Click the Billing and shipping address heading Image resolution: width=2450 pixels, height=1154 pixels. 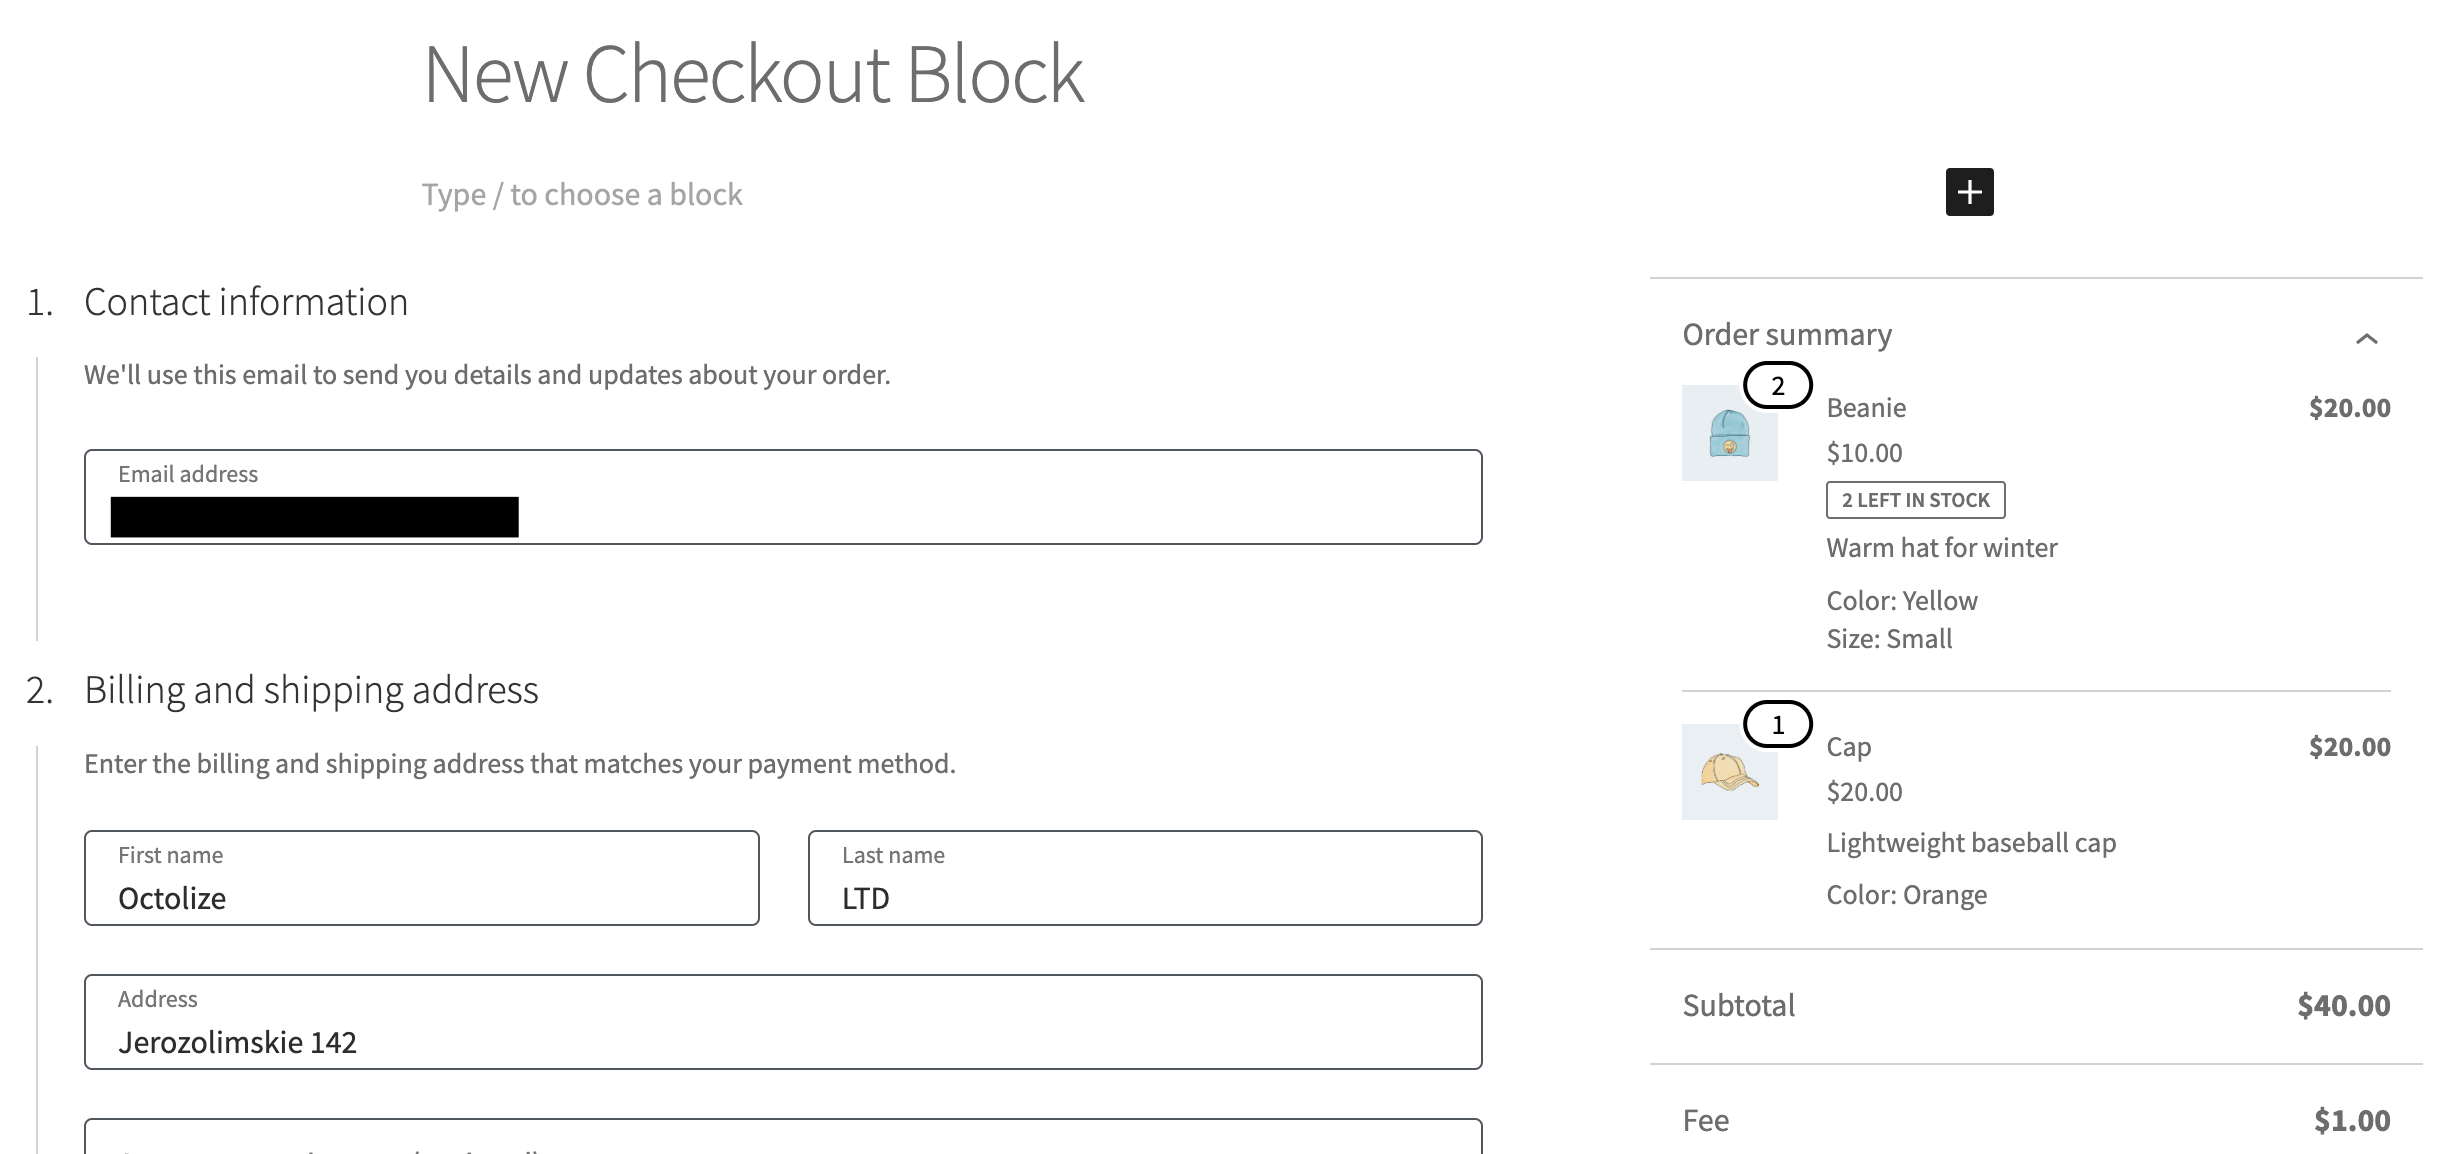(x=312, y=688)
